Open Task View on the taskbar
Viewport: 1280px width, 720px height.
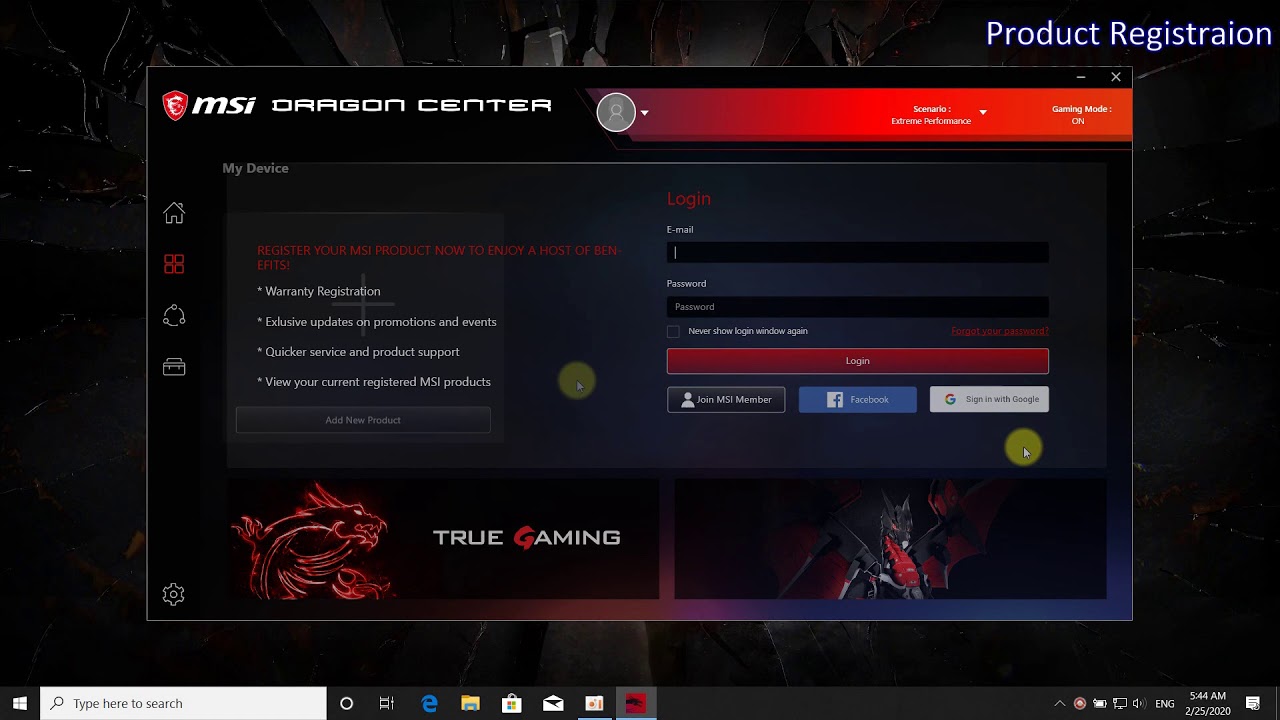pos(387,703)
